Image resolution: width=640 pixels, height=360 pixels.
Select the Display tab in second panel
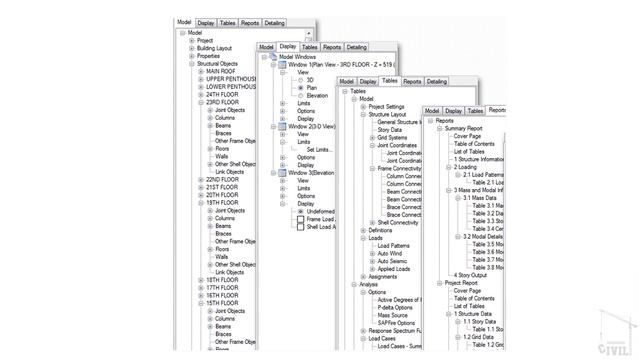point(288,47)
